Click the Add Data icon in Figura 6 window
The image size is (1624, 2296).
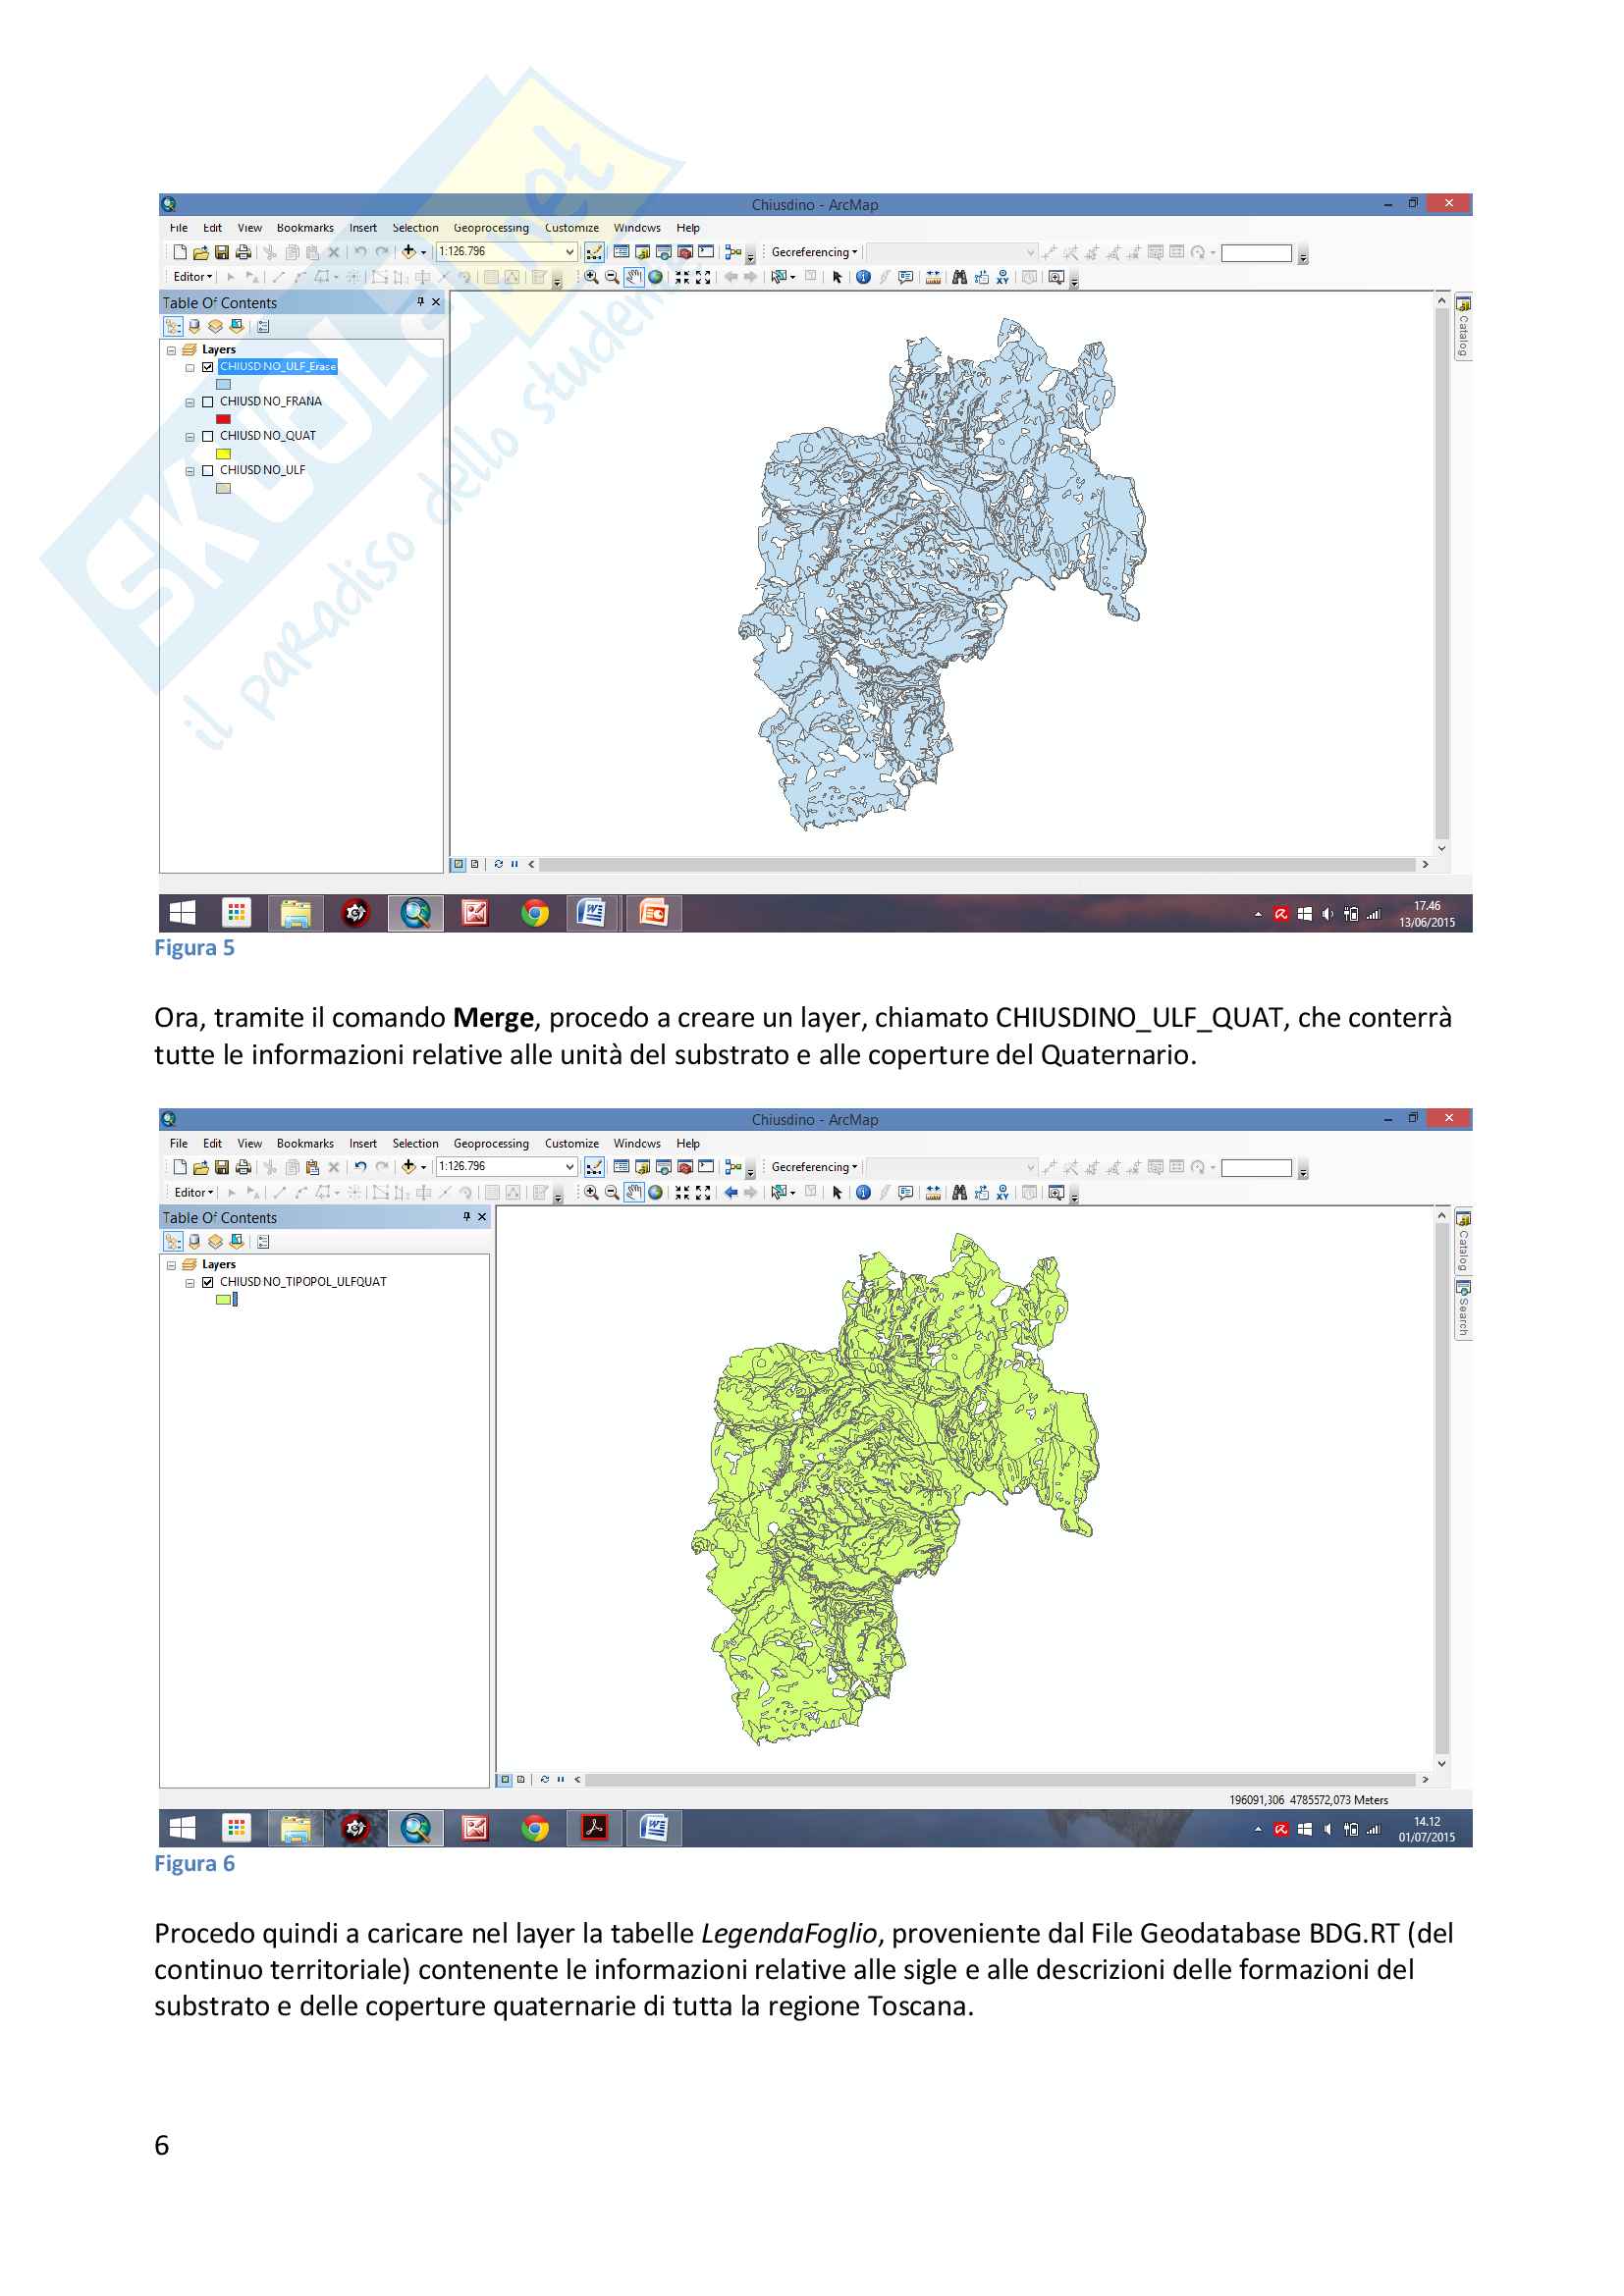tap(408, 1166)
